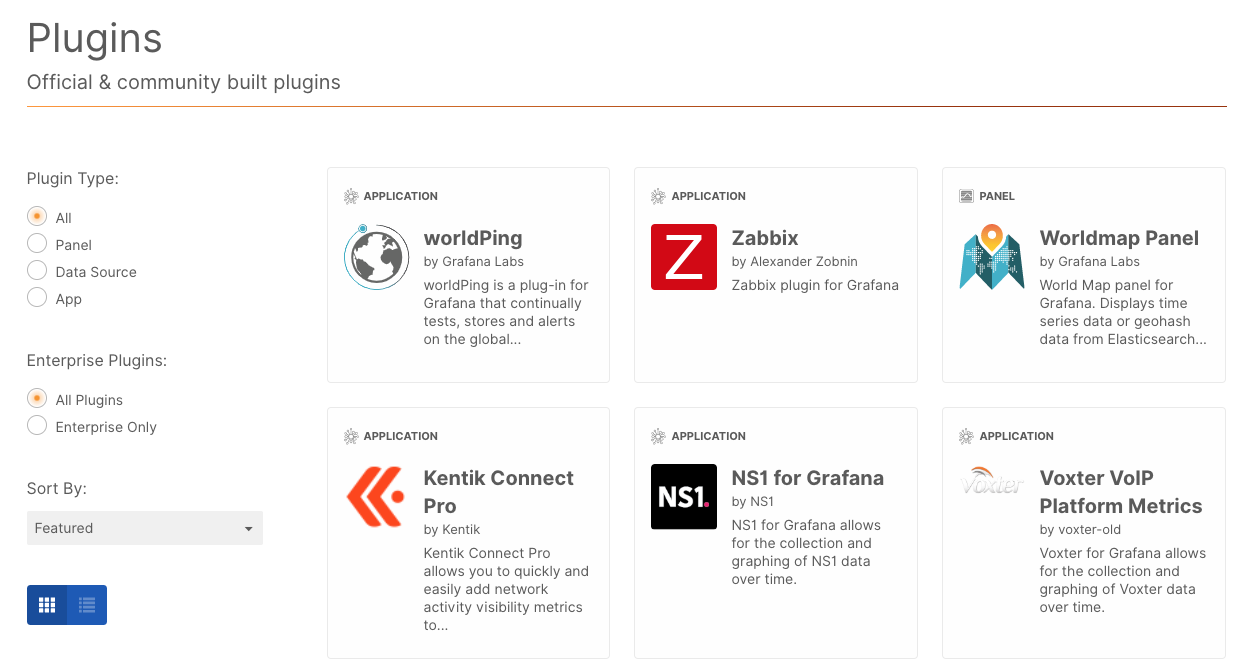The height and width of the screenshot is (669, 1241).
Task: Click the 'Enterprise Plugins:' label
Action: point(97,361)
